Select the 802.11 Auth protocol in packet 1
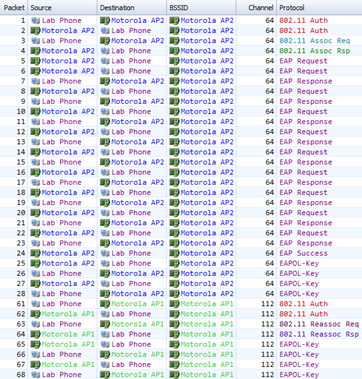Image resolution: width=362 pixels, height=379 pixels. [x=303, y=21]
